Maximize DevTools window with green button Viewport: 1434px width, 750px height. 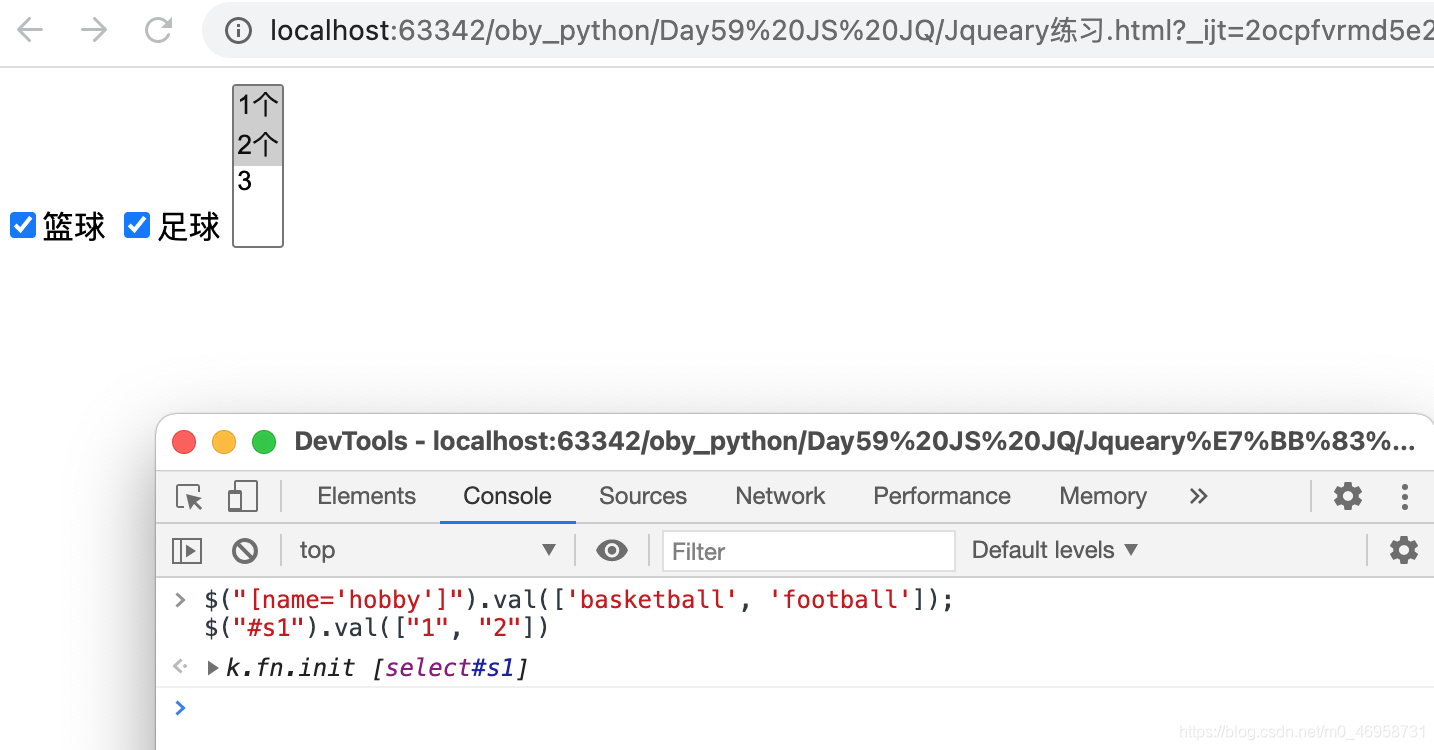[264, 442]
